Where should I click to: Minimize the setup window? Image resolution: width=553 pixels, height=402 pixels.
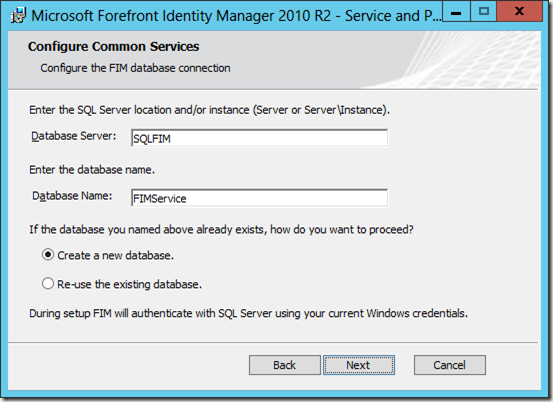point(456,12)
